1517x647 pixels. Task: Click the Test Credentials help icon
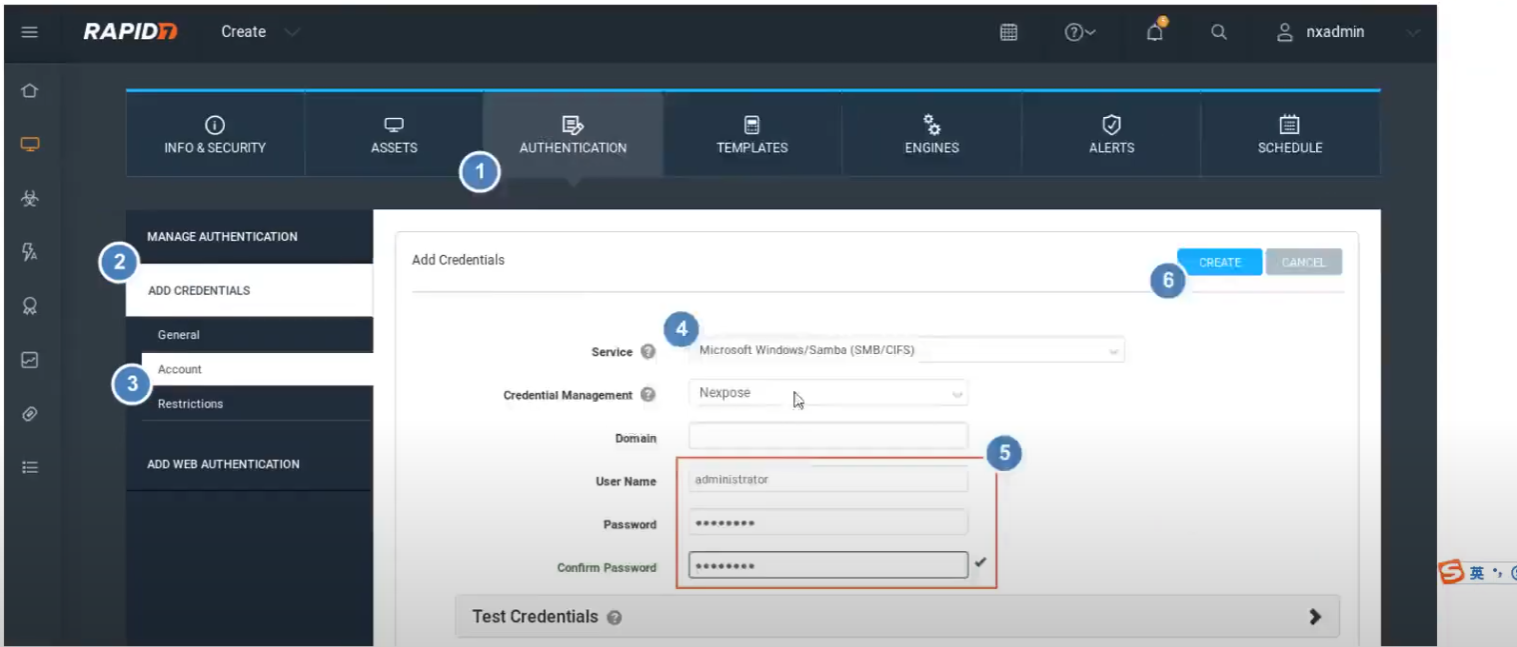point(614,618)
